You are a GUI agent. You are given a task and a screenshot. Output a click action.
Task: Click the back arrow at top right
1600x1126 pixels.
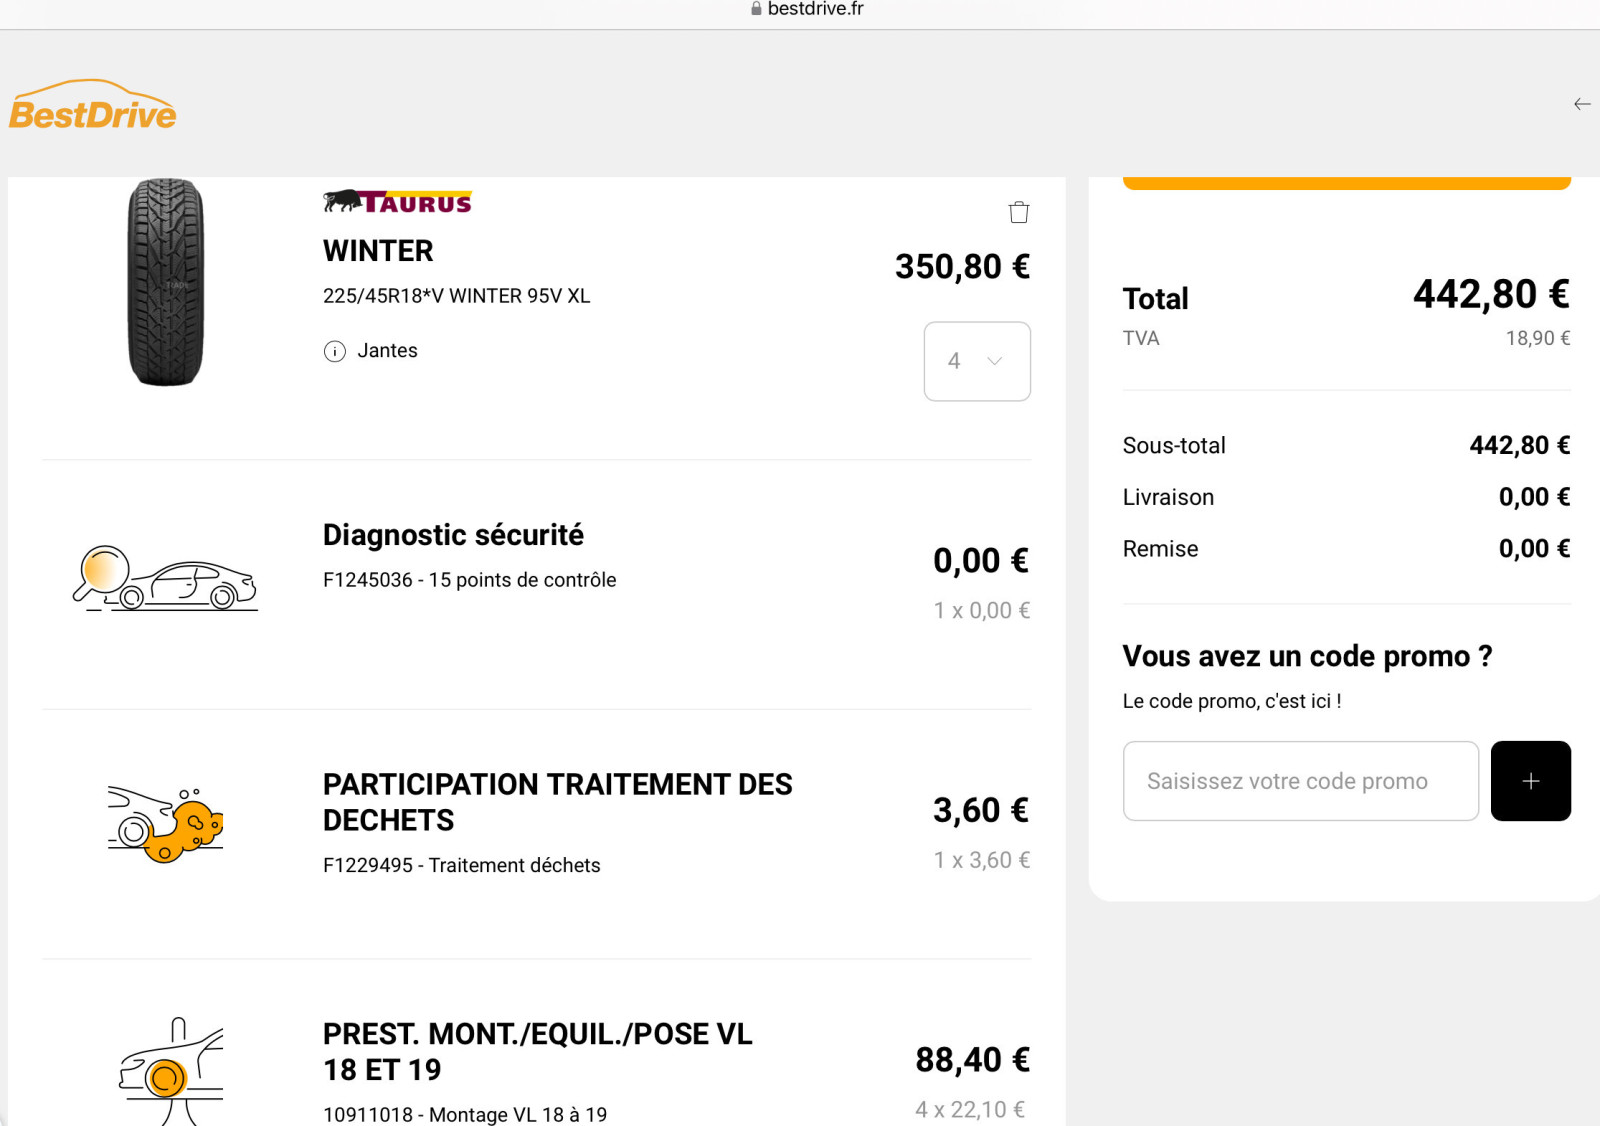coord(1581,104)
